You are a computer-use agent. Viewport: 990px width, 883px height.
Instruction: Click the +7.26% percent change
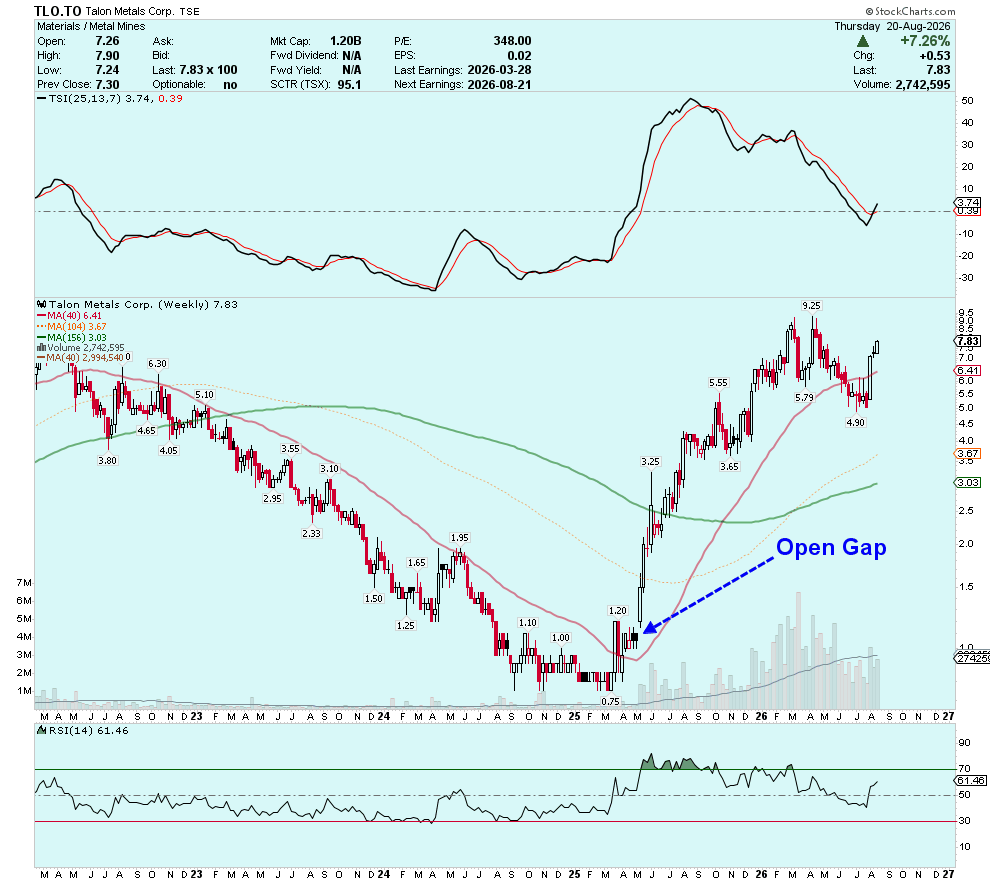(925, 41)
